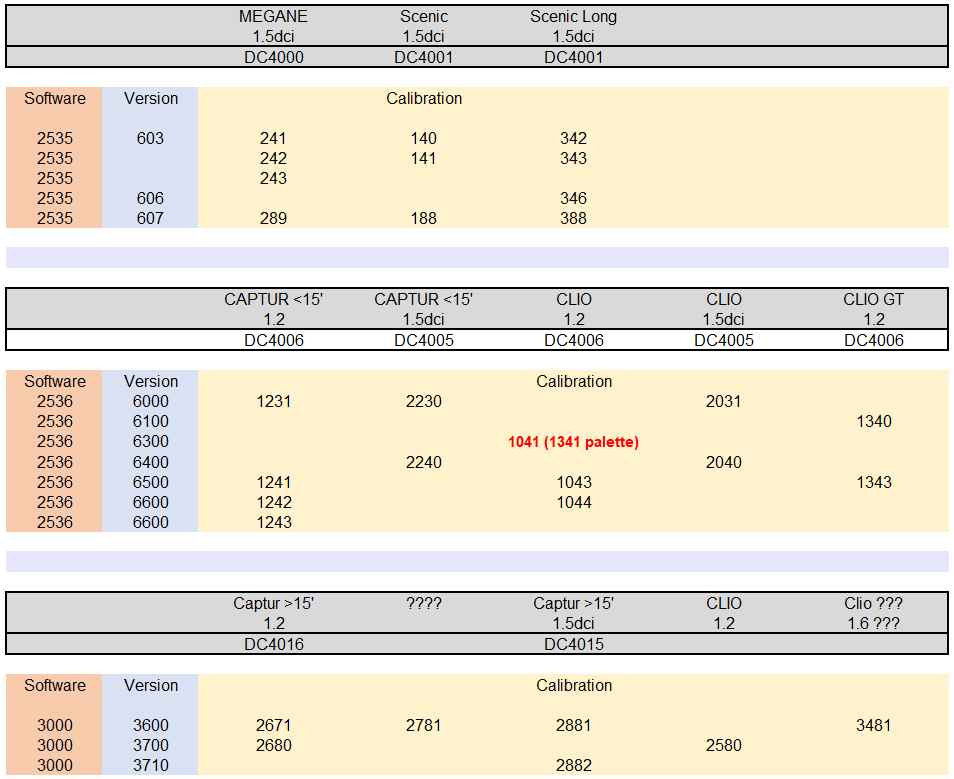The image size is (954, 779).
Task: Select DC4001 in the Scenic Long column
Action: [x=574, y=57]
